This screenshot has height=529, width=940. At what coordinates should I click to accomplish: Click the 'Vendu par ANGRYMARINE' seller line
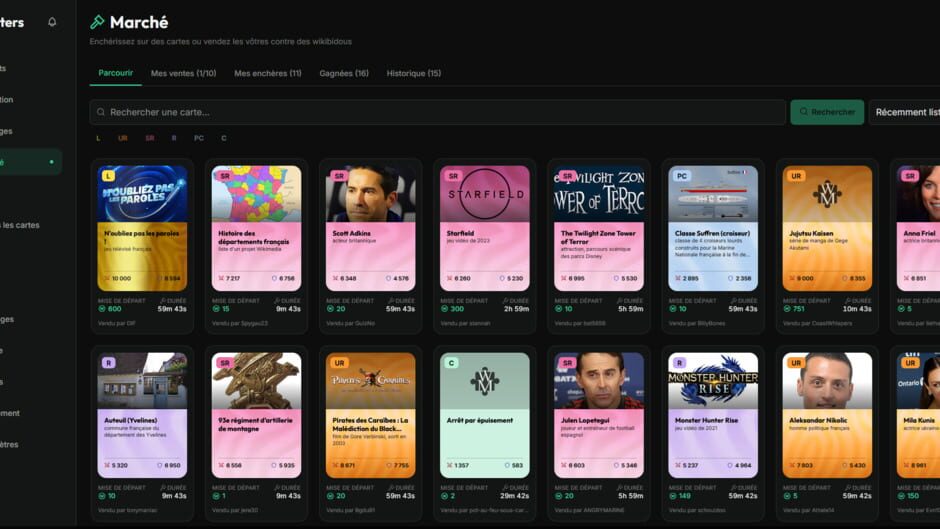(589, 510)
